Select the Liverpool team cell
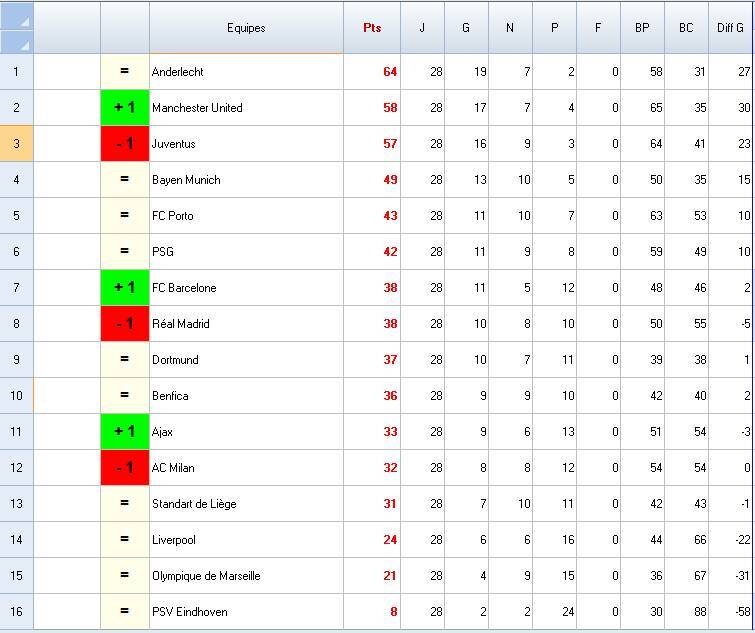Screen dimensions: 755x633 246,540
